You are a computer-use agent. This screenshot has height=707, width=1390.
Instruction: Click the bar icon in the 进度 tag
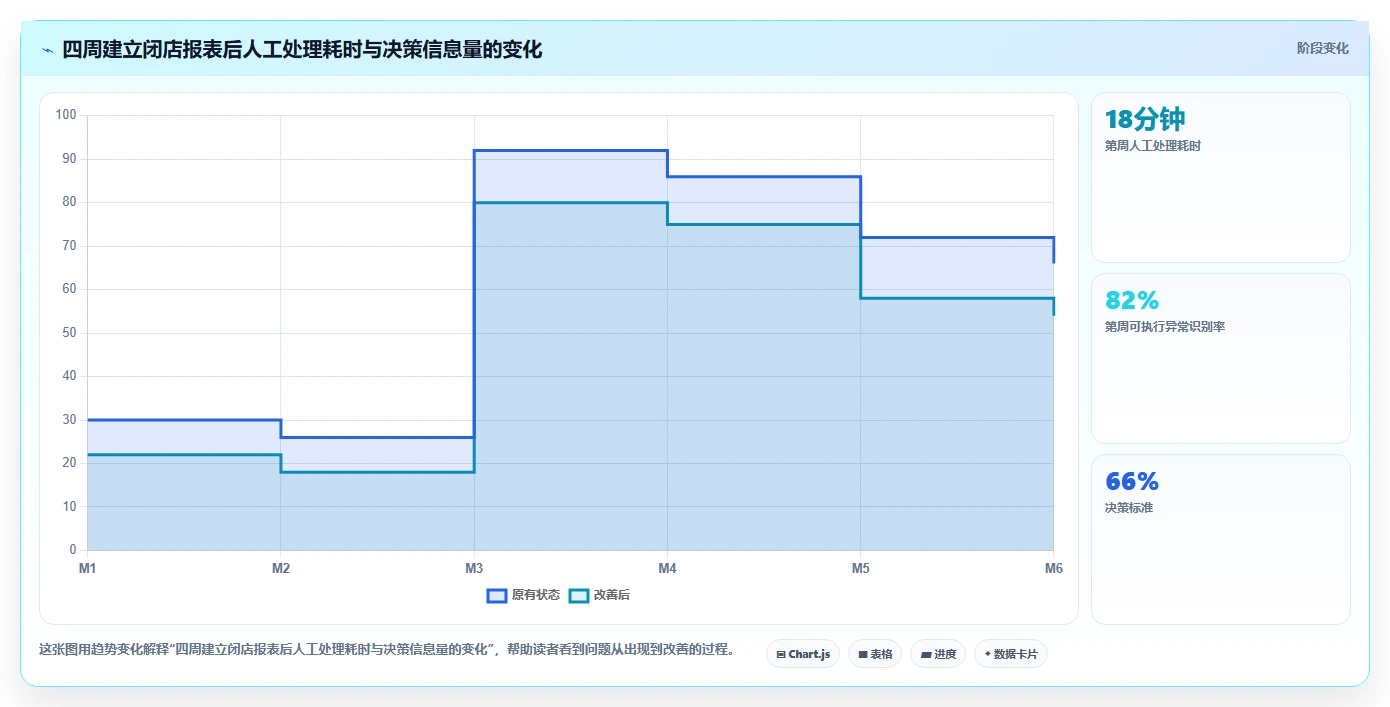[926, 655]
